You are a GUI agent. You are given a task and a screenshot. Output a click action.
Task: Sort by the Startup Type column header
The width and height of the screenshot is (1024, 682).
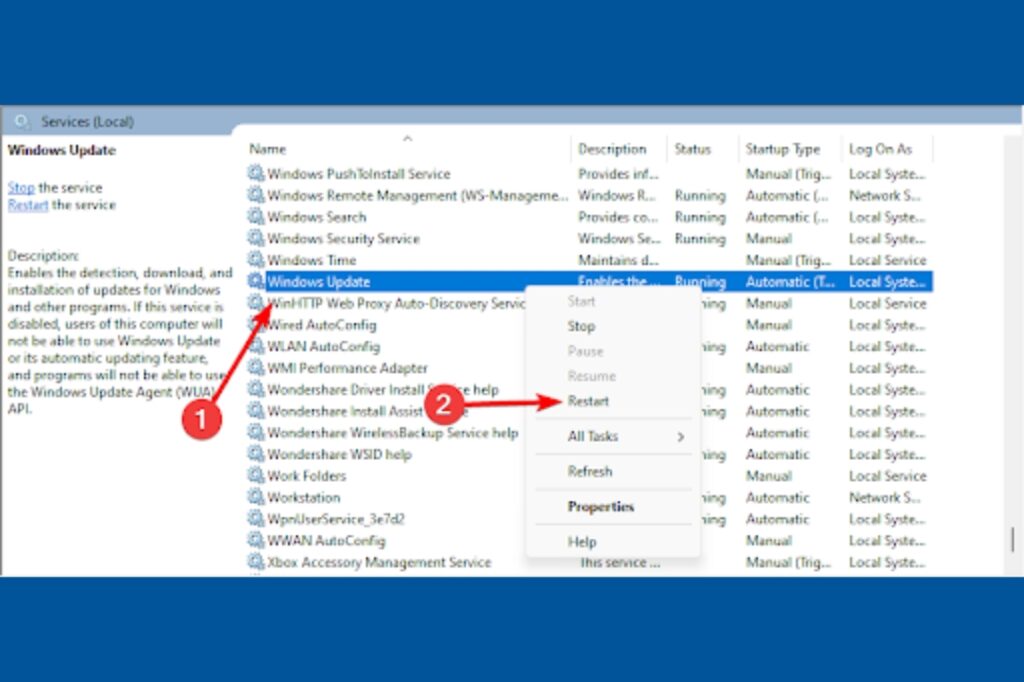(x=782, y=149)
